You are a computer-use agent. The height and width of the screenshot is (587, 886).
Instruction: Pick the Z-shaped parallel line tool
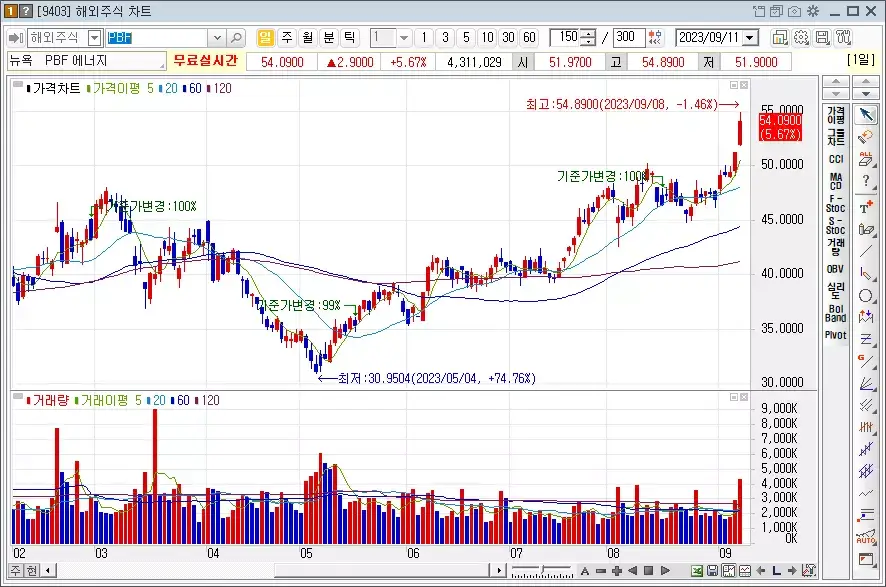[x=866, y=339]
